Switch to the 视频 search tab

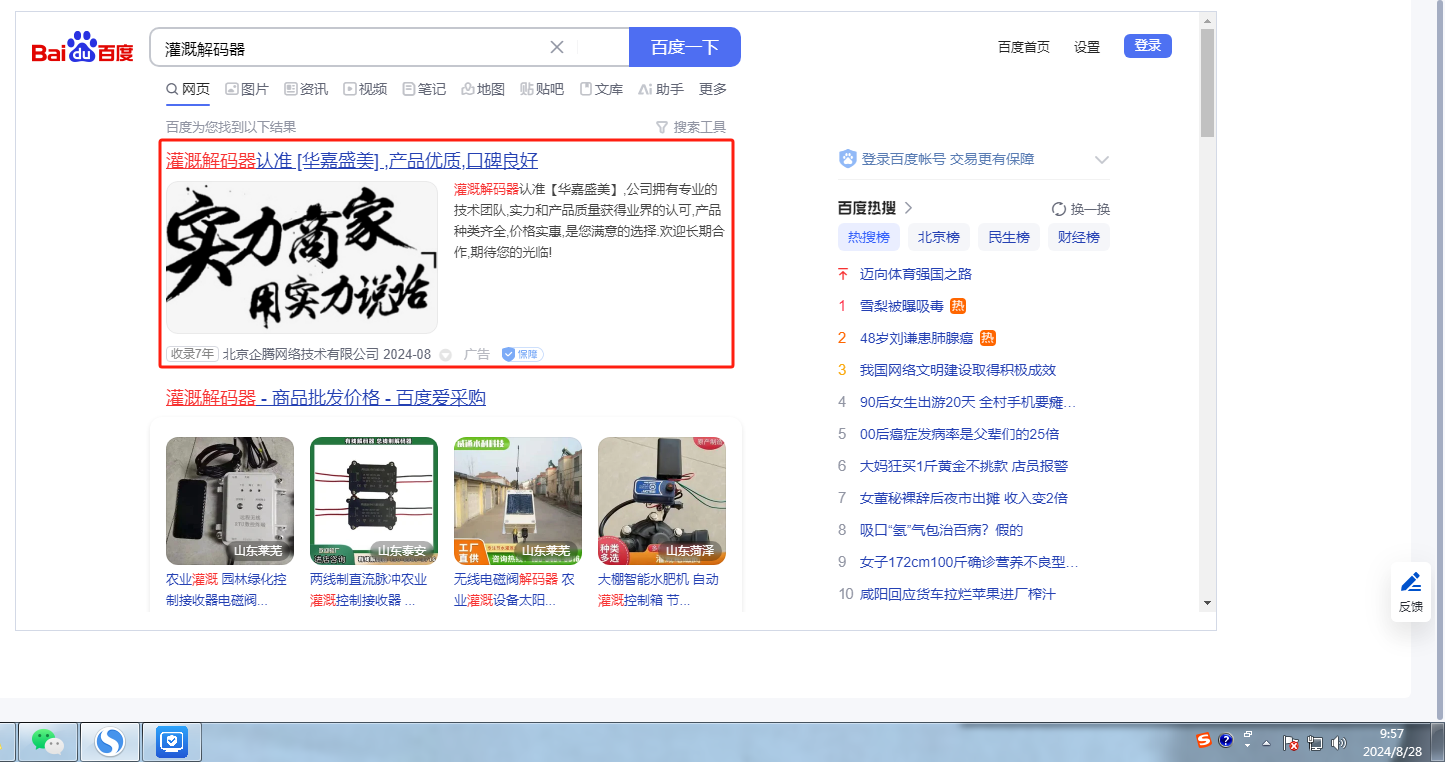pyautogui.click(x=365, y=89)
